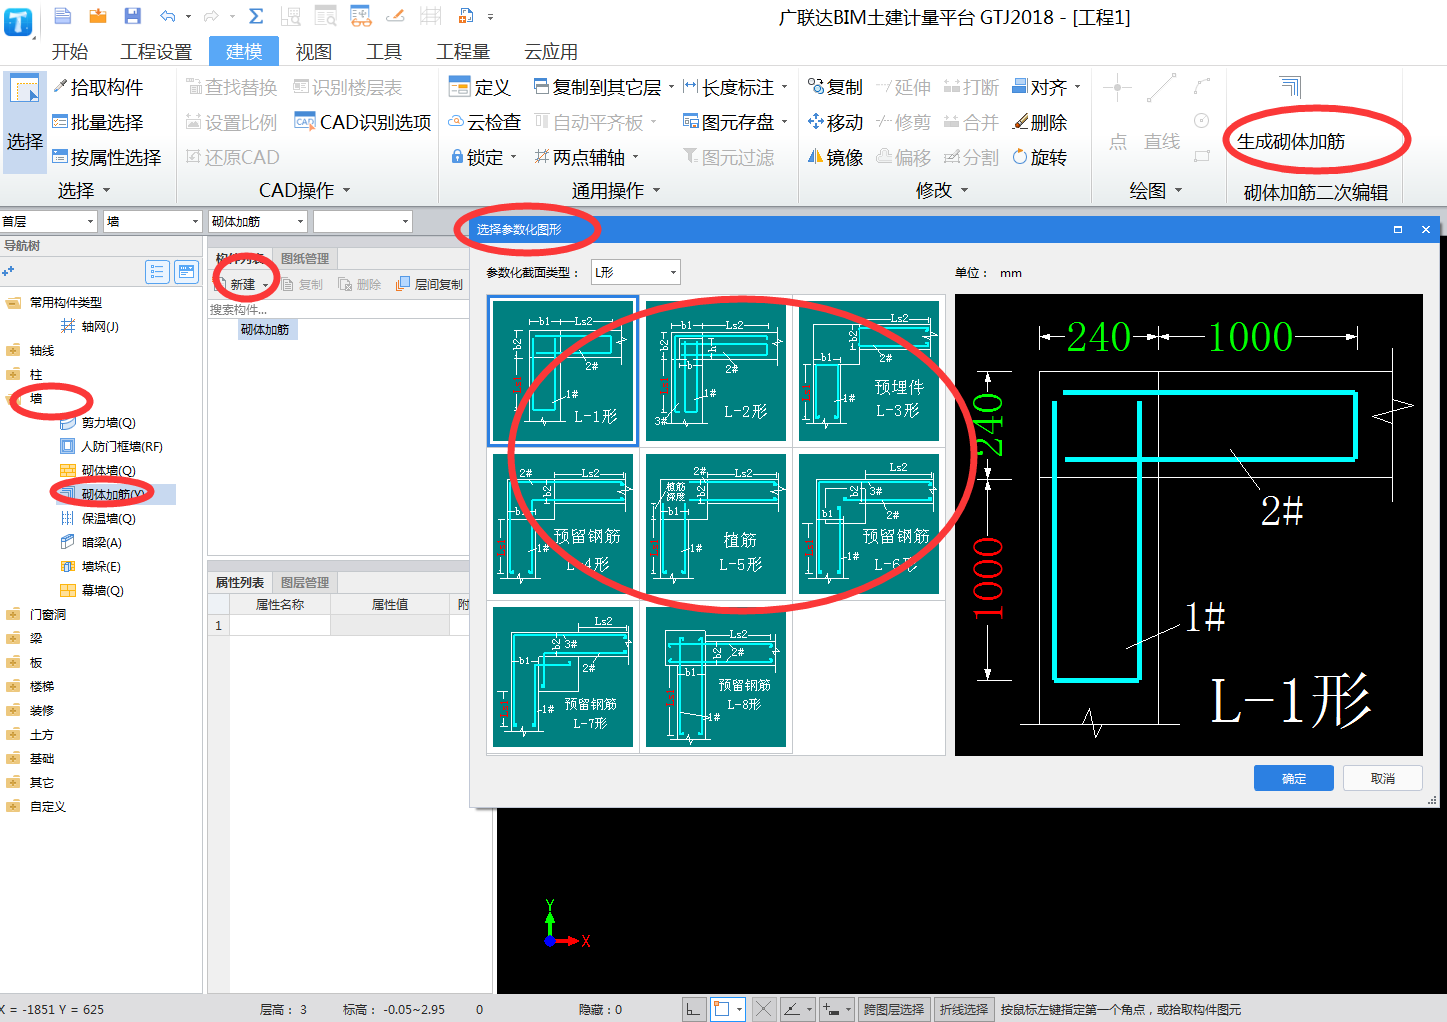Open the 首层 floor dropdown

click(49, 221)
